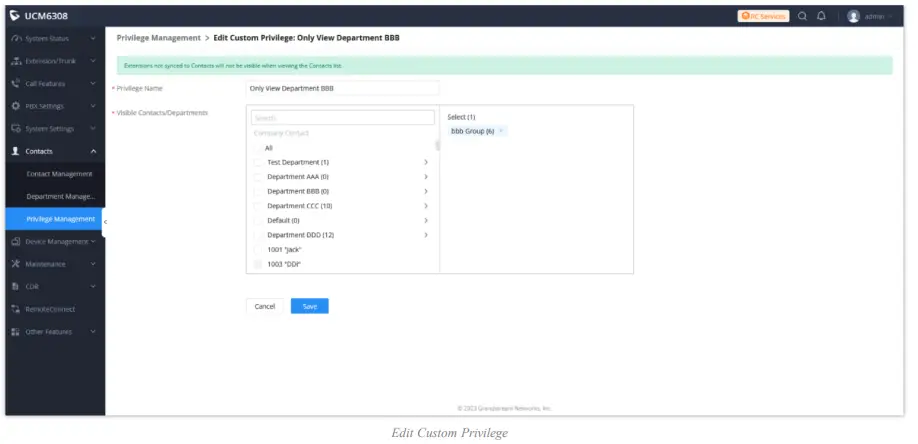The width and height of the screenshot is (918, 444).
Task: Click the Device Management sidebar icon
Action: (x=16, y=241)
